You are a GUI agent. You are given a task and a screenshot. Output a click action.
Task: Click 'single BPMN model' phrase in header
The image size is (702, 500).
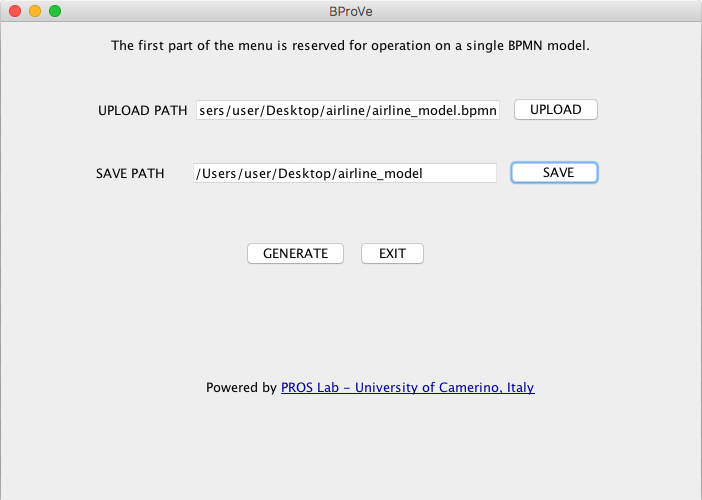(527, 46)
